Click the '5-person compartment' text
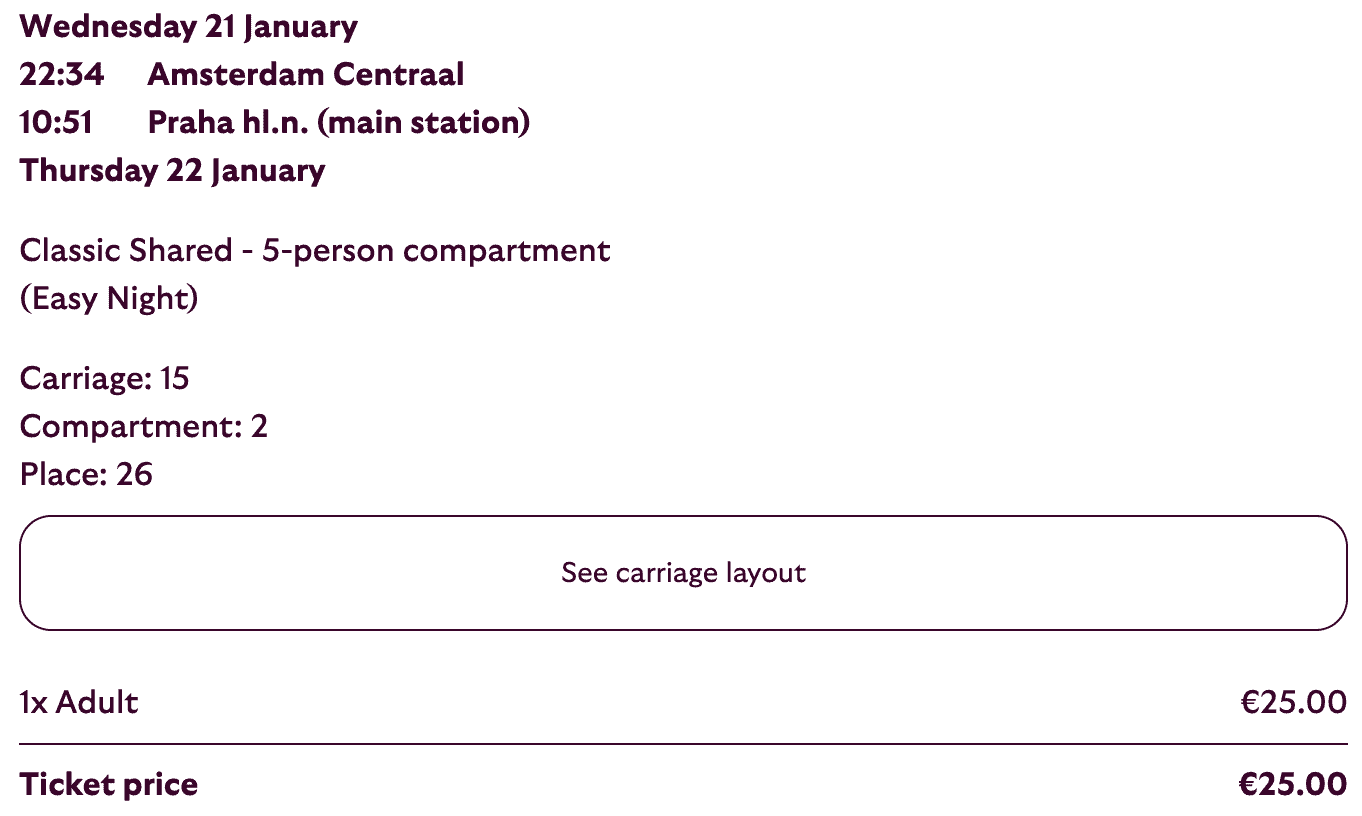1362x816 pixels. click(x=436, y=250)
